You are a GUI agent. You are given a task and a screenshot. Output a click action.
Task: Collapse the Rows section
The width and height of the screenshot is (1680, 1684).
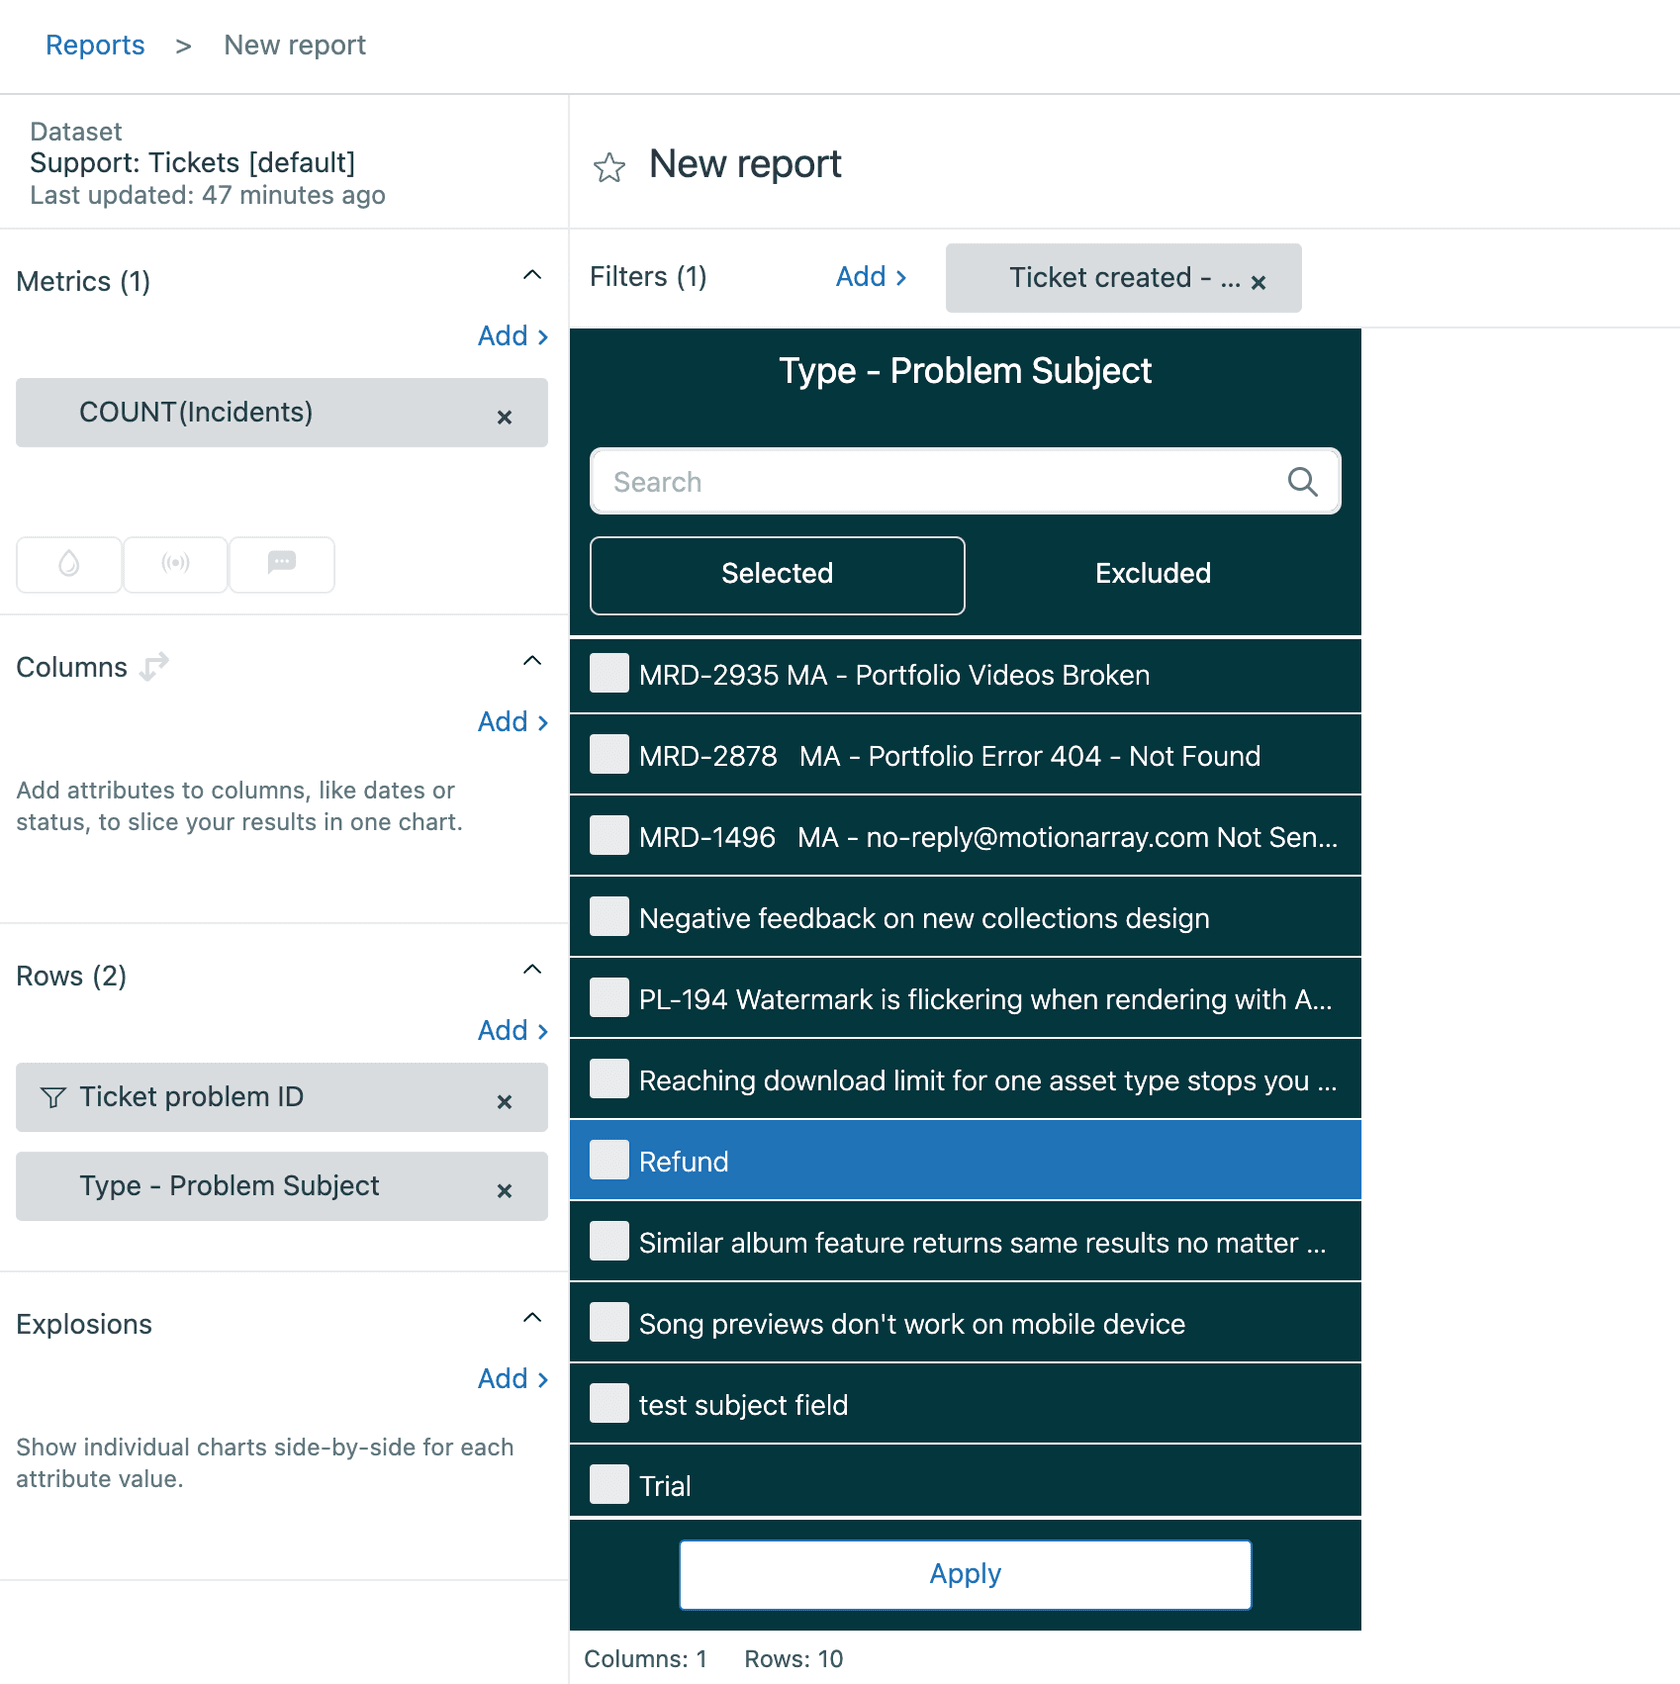pos(532,969)
